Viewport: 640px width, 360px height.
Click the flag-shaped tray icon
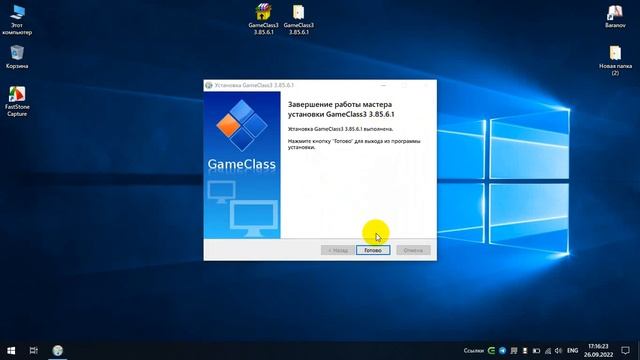[514, 351]
